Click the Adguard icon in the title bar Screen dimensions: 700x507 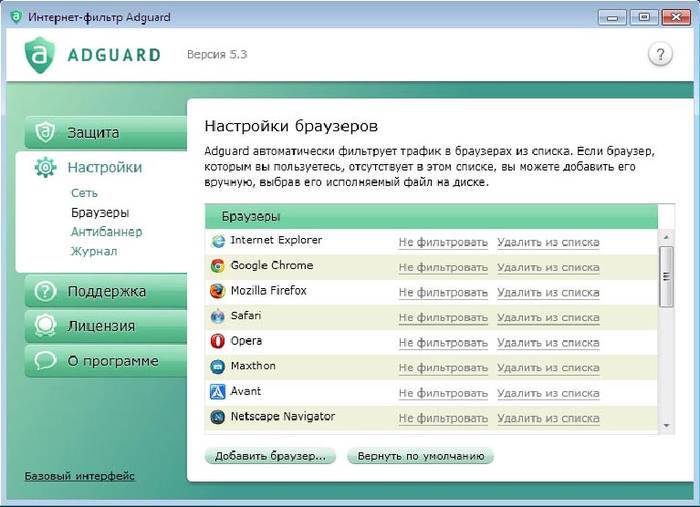pyautogui.click(x=16, y=17)
